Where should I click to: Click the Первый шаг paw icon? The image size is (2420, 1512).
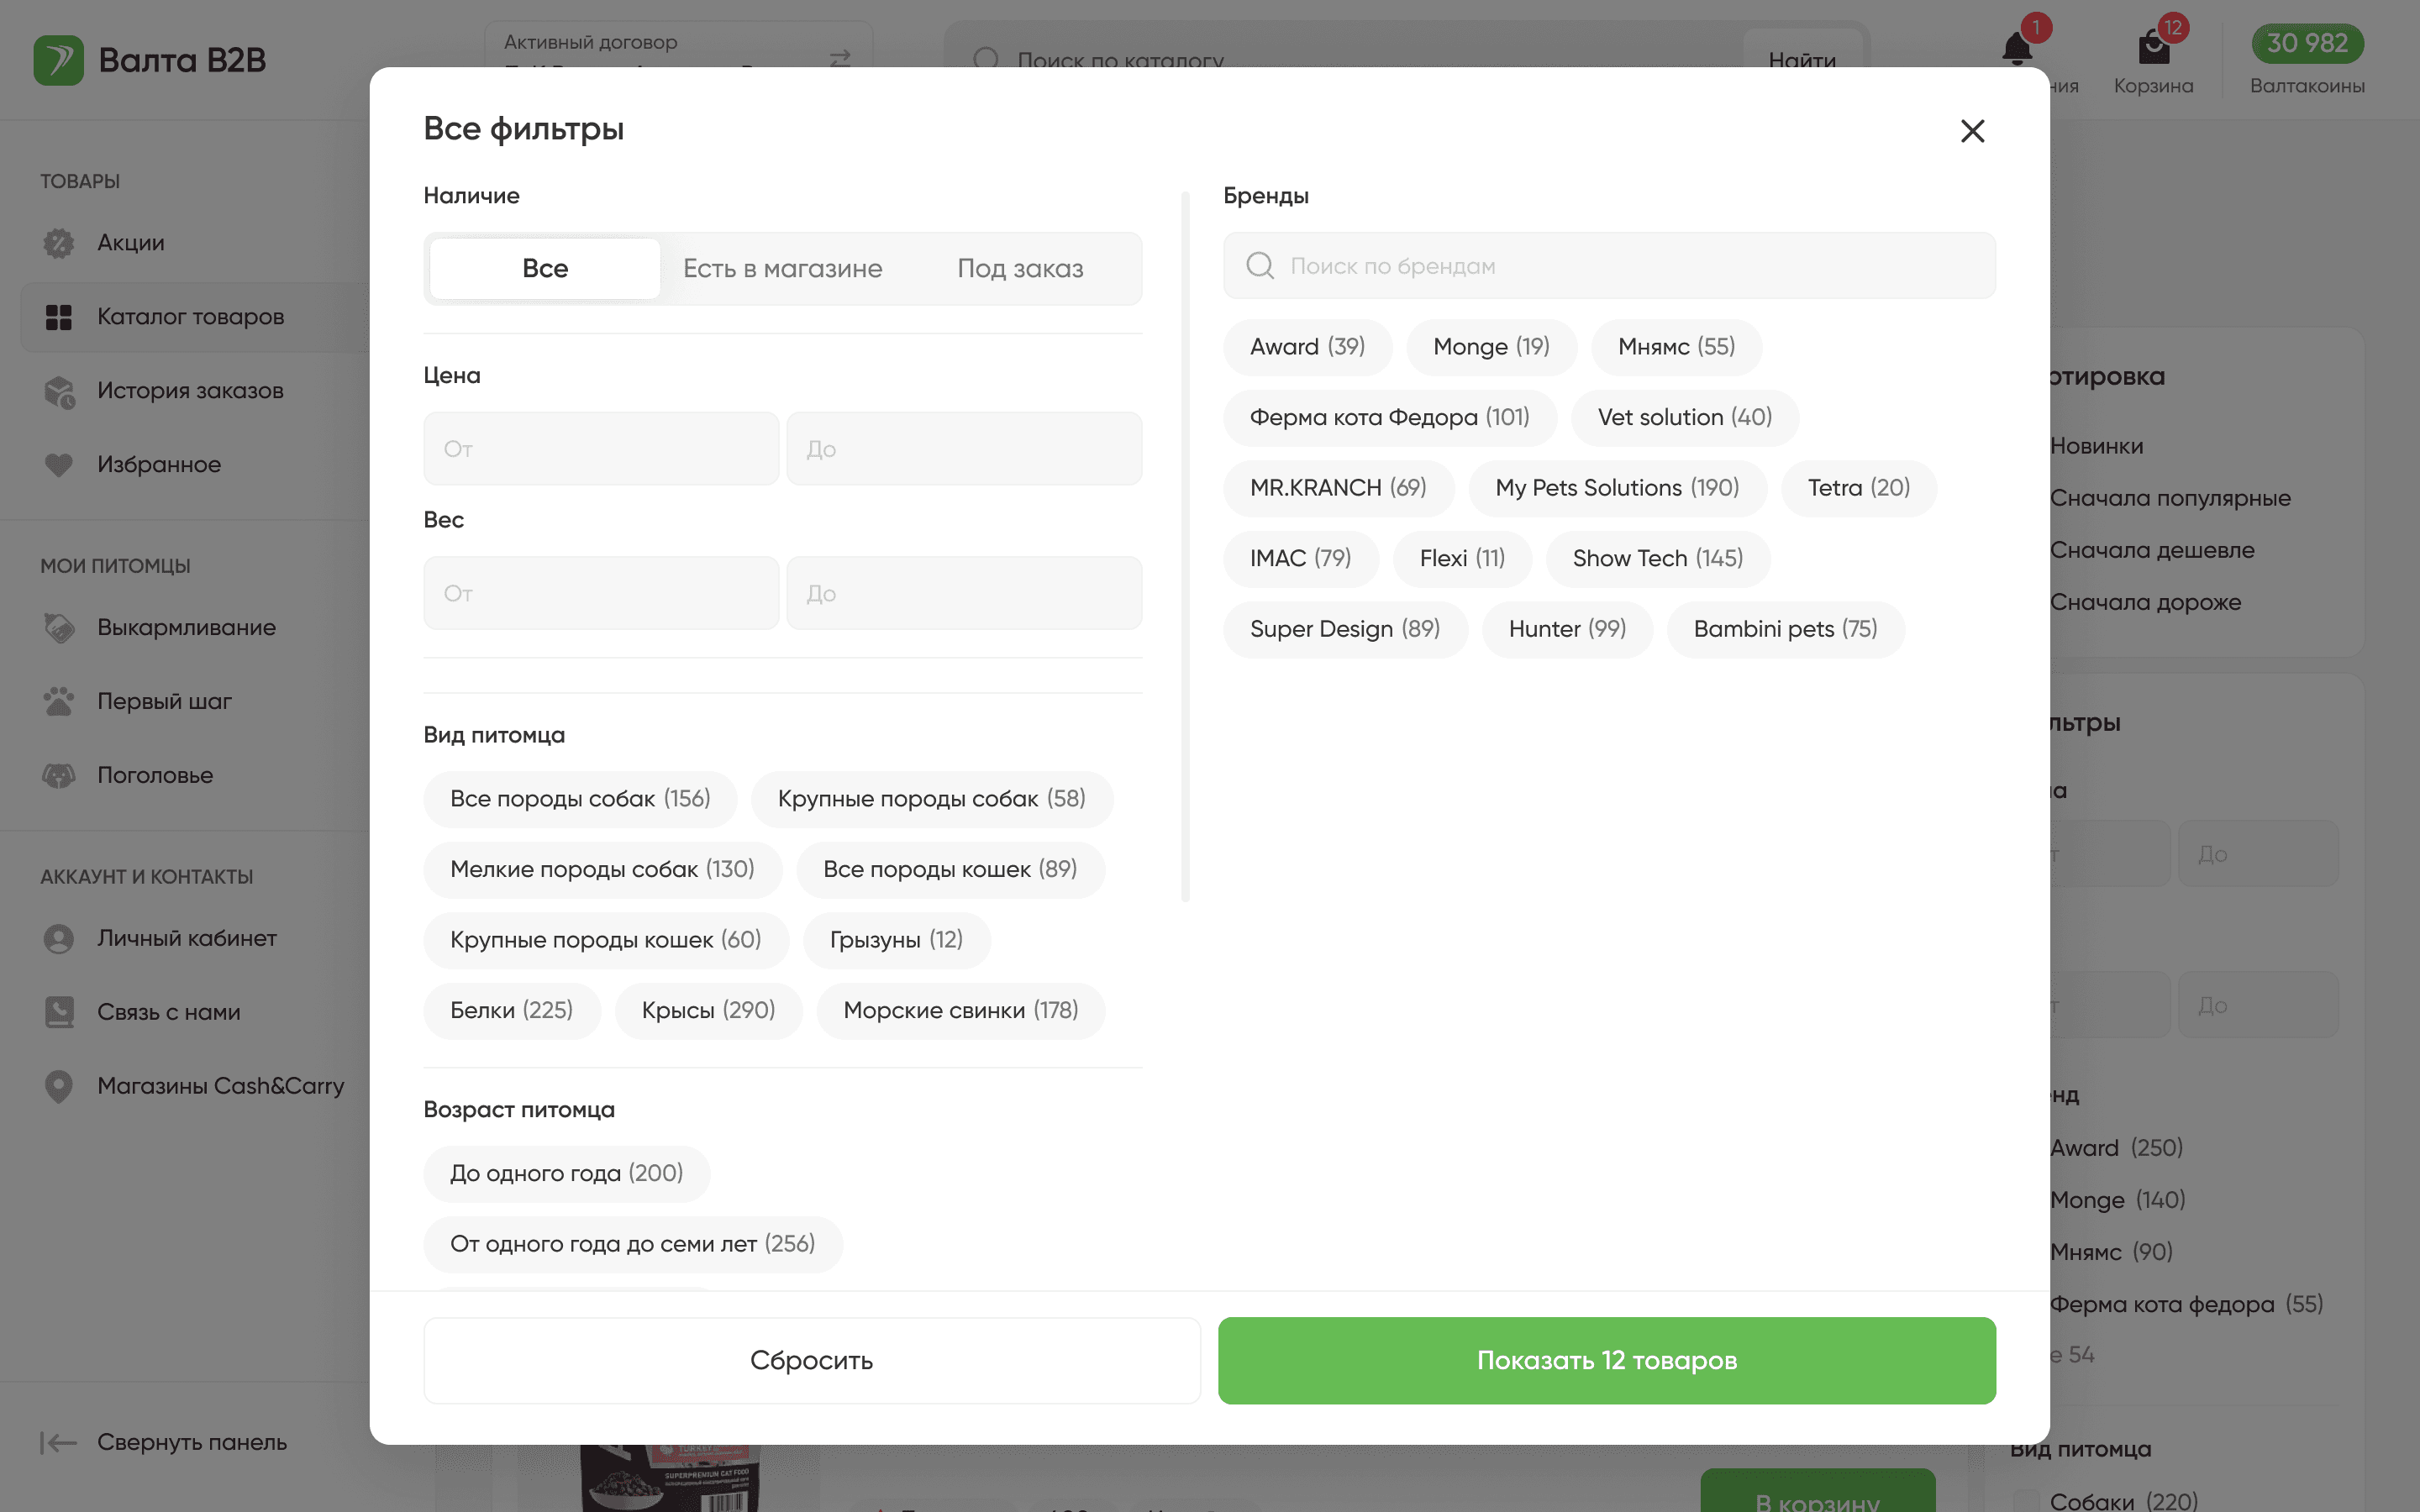click(x=59, y=701)
